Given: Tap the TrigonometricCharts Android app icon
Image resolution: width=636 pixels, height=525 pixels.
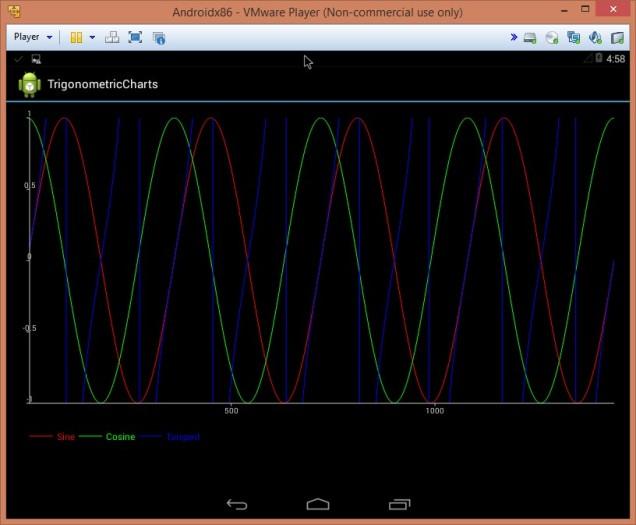Looking at the screenshot, I should [29, 85].
